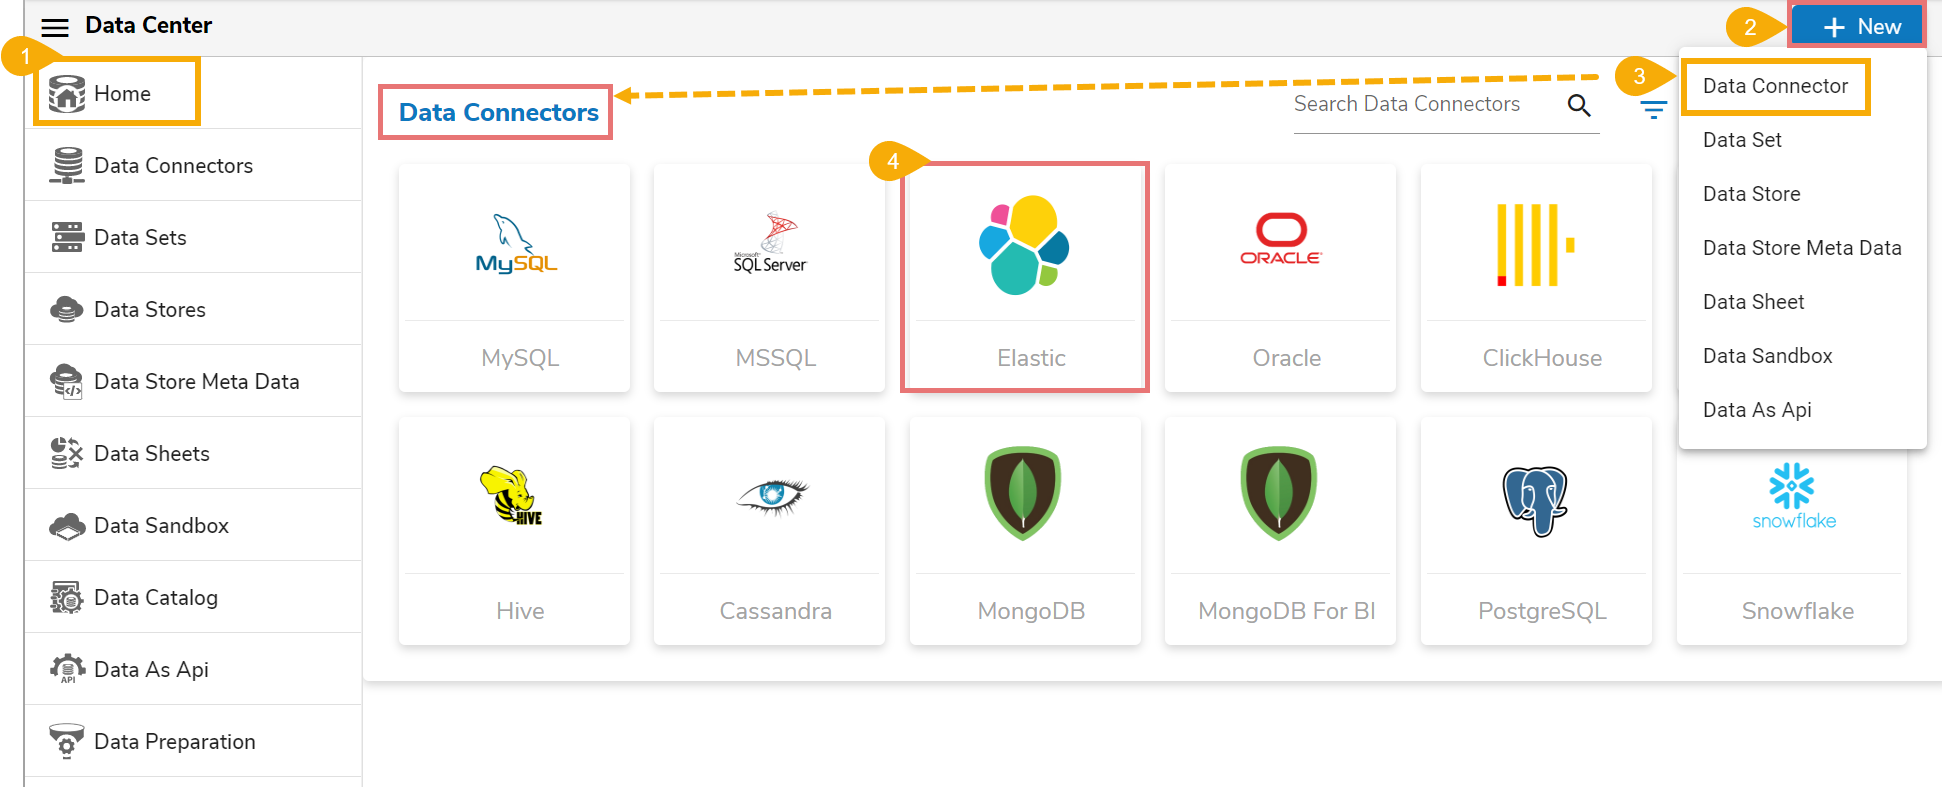The height and width of the screenshot is (787, 1942).
Task: Pick the Oracle connector logo
Action: point(1280,240)
